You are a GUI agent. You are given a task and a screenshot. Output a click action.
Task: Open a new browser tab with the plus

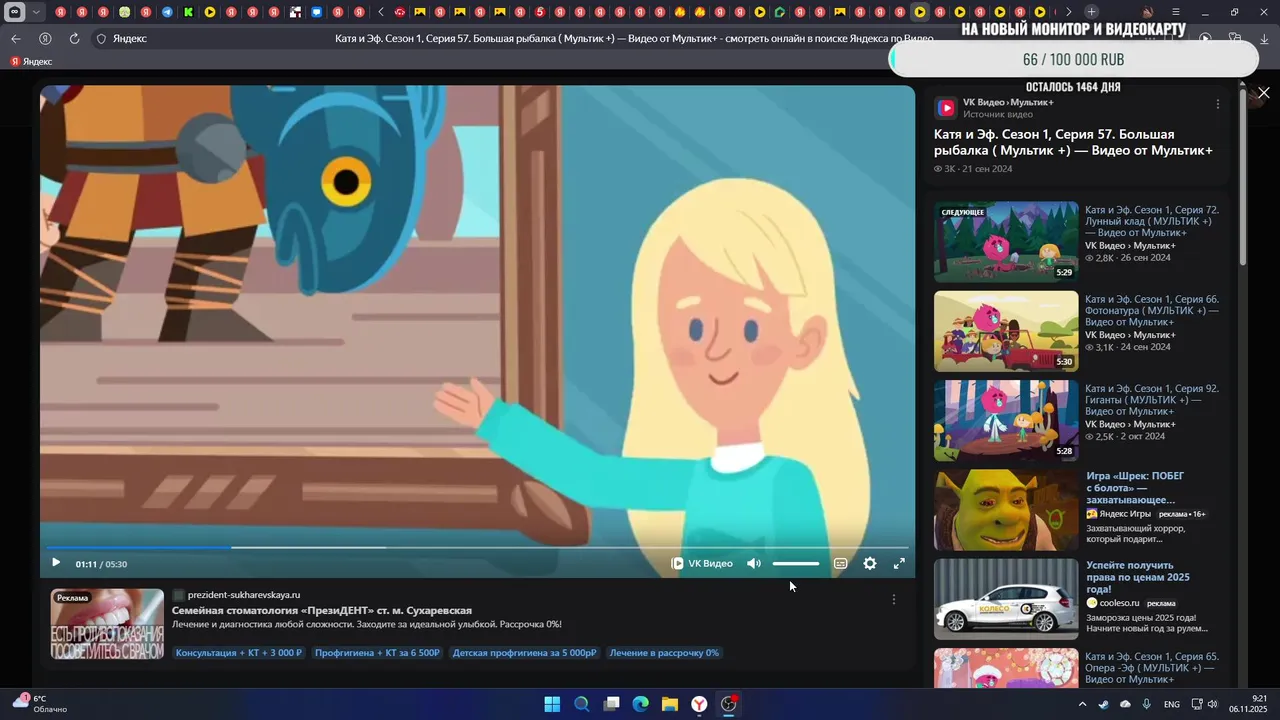(1091, 12)
